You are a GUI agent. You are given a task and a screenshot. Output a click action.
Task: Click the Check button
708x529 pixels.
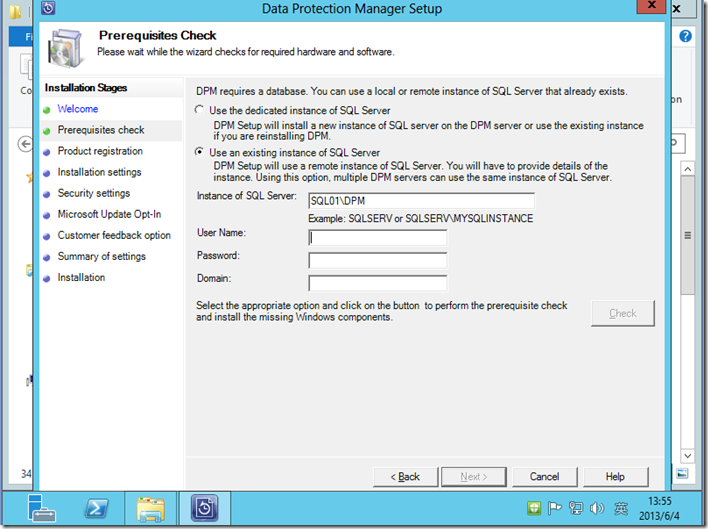pyautogui.click(x=623, y=313)
